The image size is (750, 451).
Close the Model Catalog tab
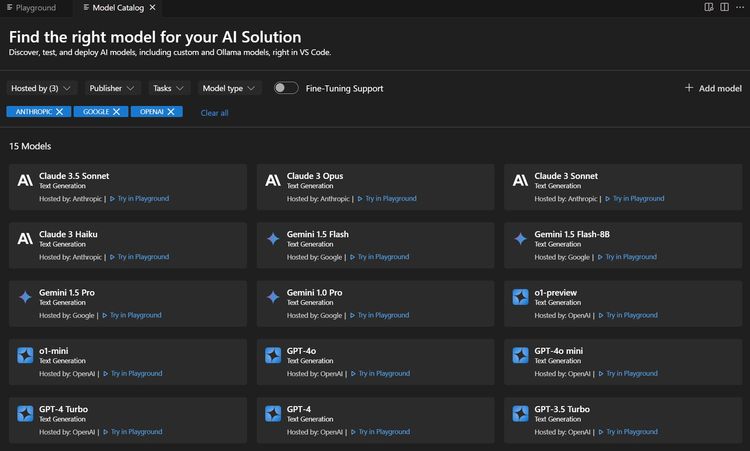(155, 7)
